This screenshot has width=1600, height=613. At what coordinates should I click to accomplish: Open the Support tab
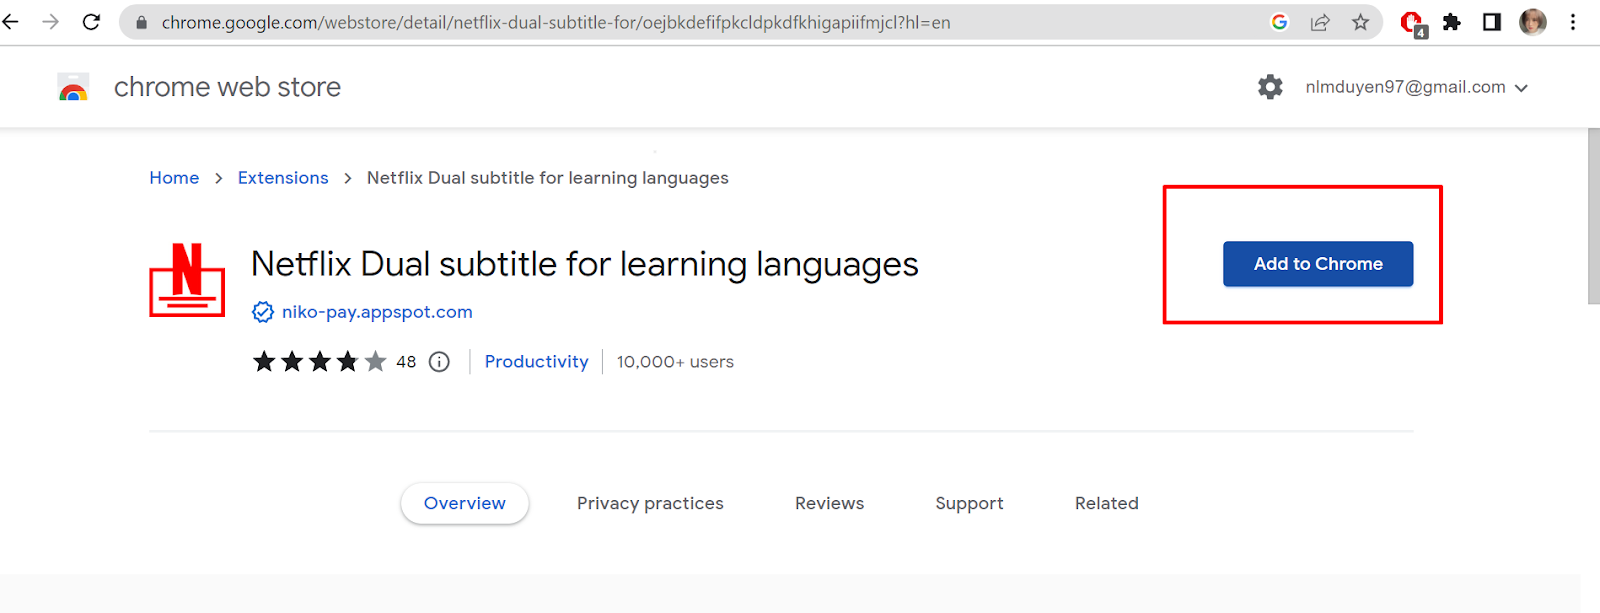point(969,503)
